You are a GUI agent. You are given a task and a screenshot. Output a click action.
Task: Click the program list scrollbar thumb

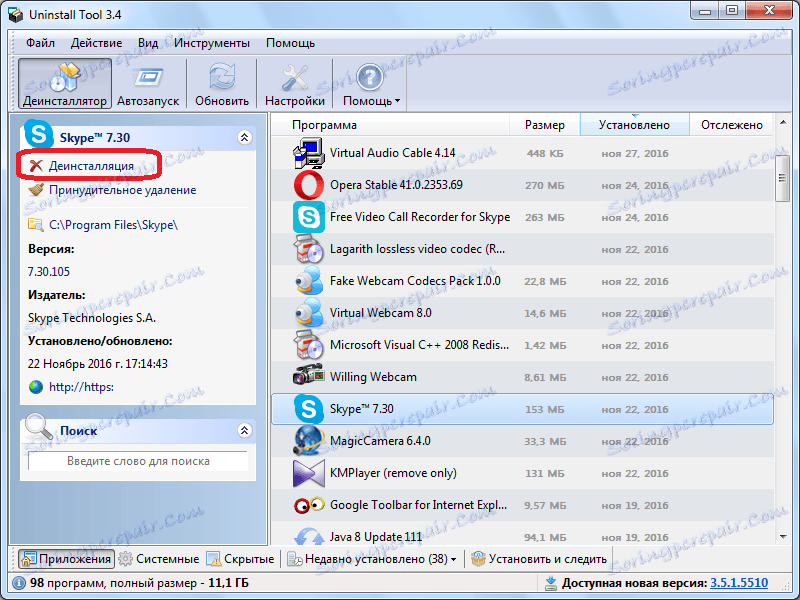pos(783,178)
